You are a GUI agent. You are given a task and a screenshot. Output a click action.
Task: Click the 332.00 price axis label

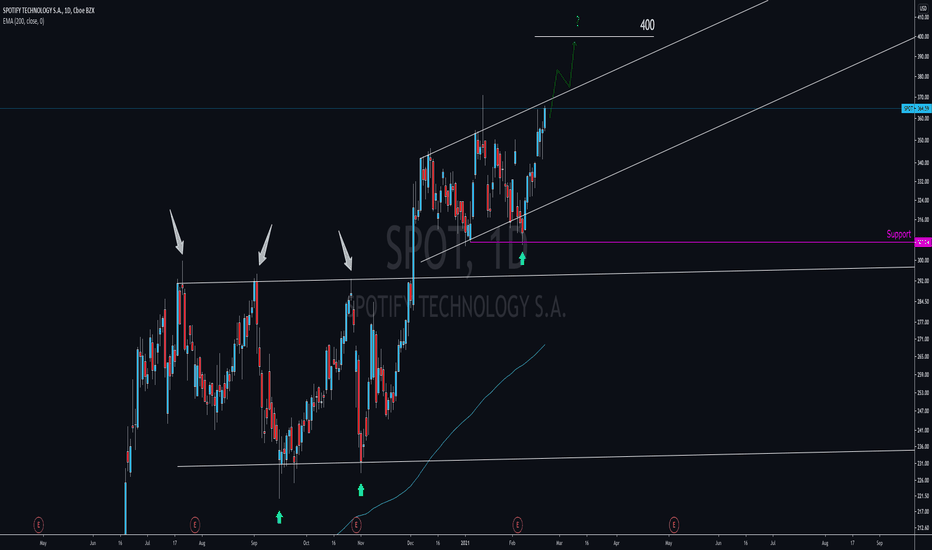(923, 181)
